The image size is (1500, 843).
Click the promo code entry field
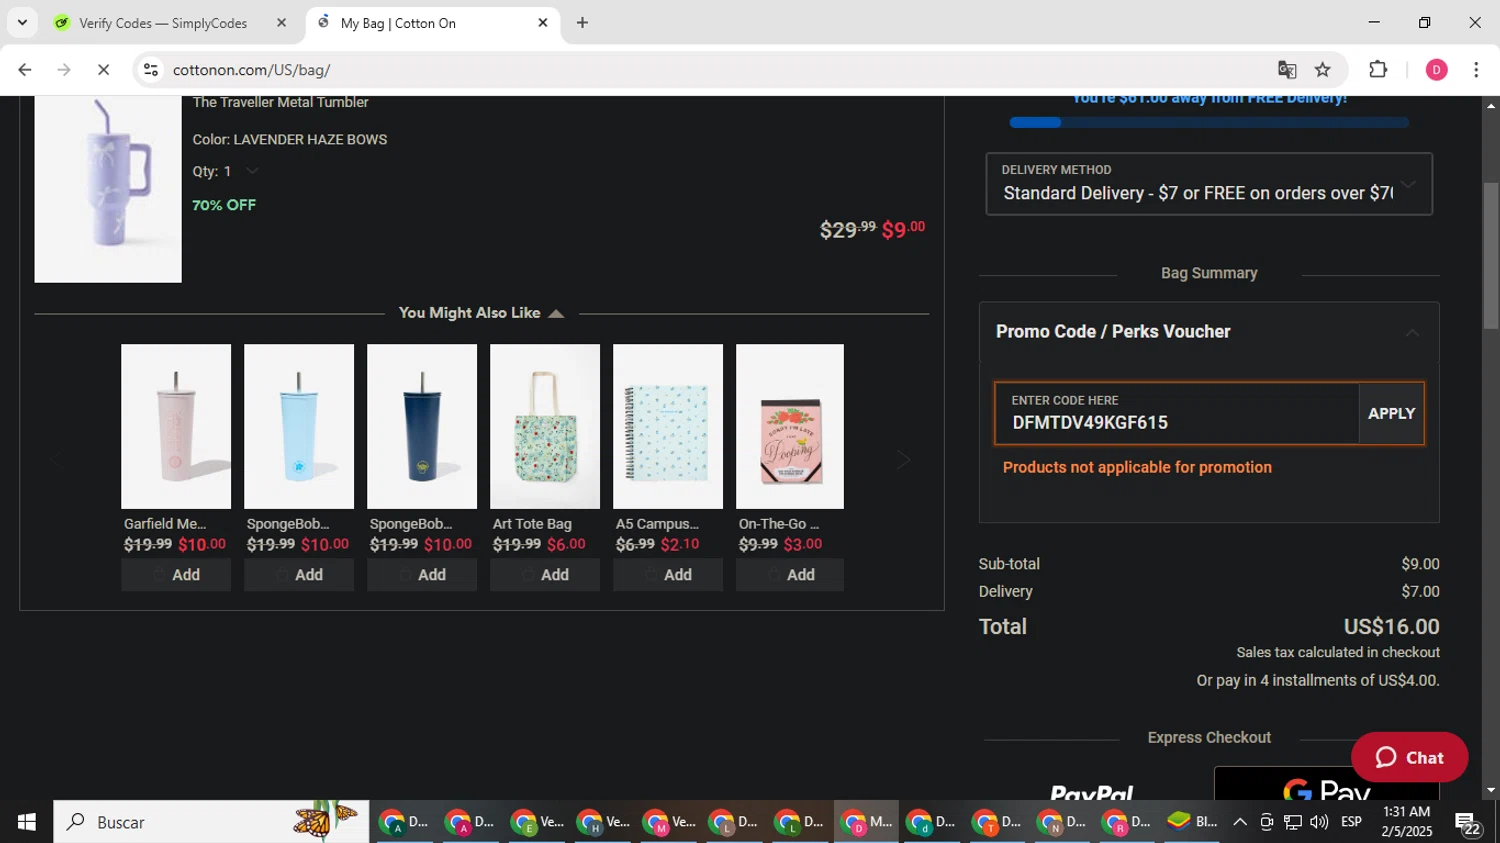(1177, 413)
